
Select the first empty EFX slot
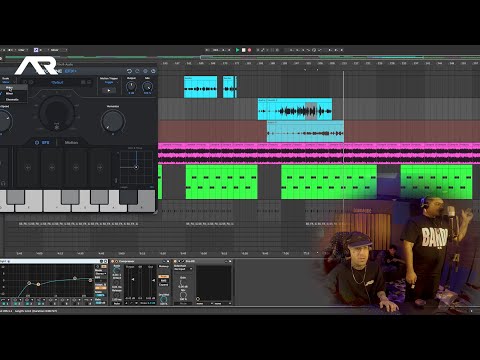[28, 168]
